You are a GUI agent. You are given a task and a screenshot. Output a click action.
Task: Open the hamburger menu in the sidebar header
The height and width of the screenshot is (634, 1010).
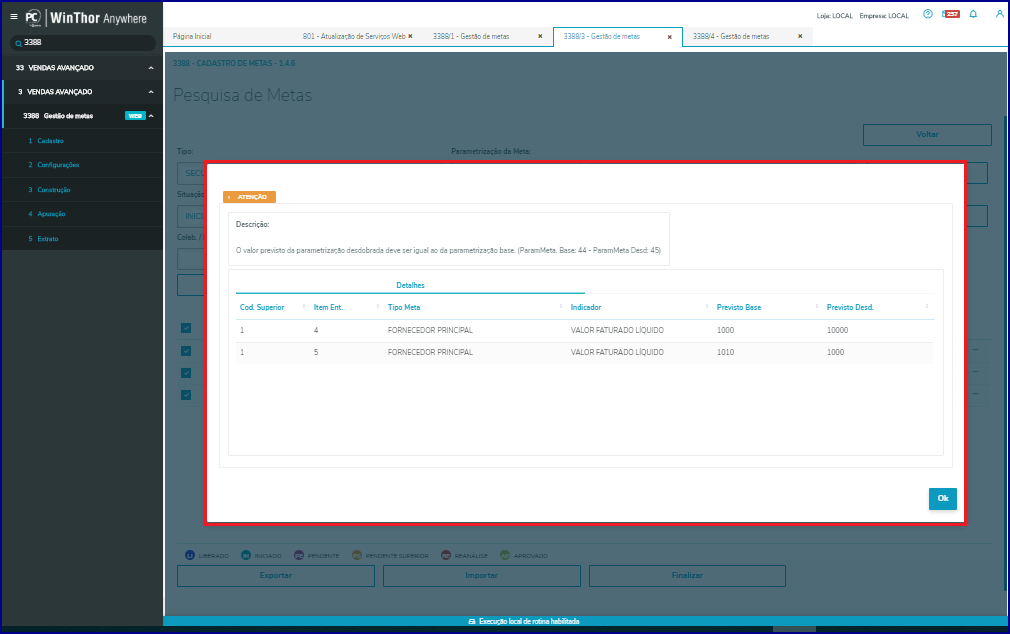click(14, 17)
